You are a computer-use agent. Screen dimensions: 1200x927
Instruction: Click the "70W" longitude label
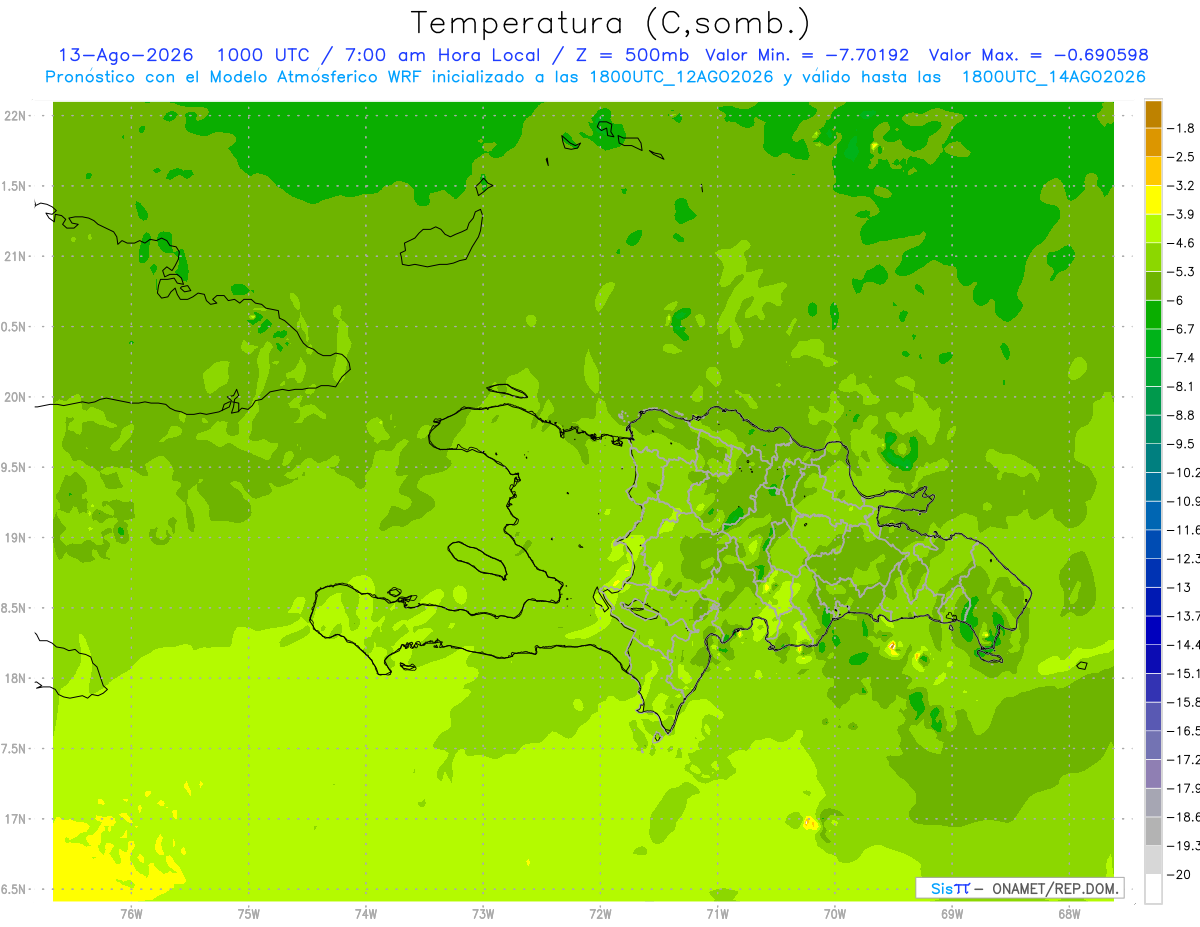(835, 913)
